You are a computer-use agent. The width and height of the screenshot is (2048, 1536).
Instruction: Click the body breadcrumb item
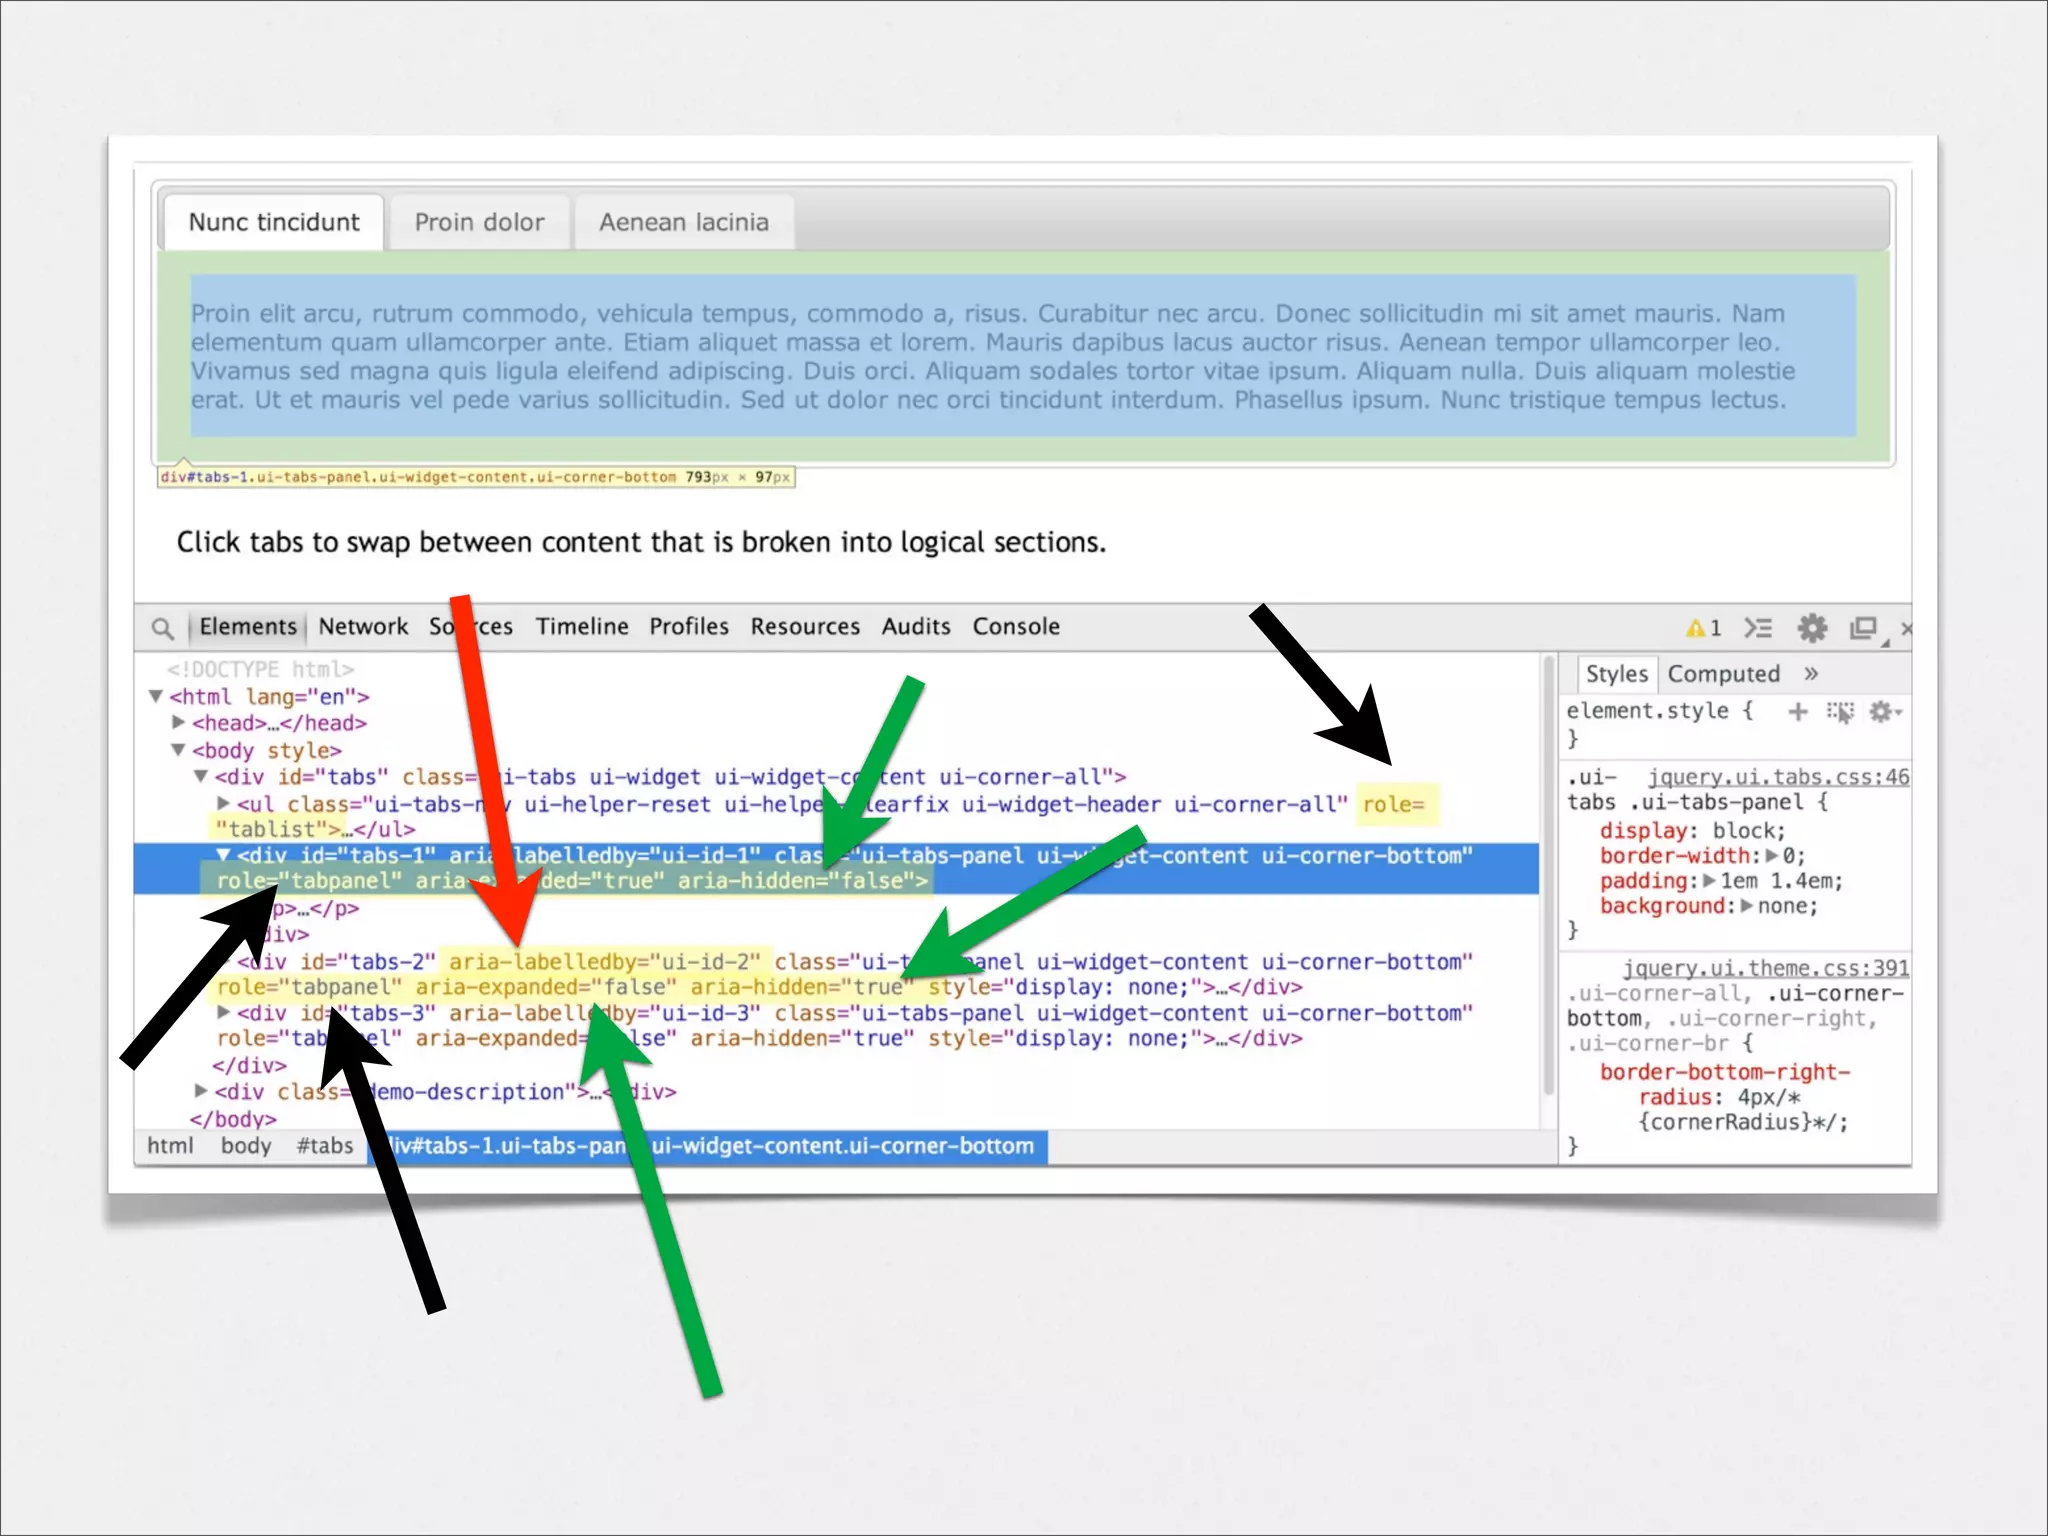pos(246,1146)
